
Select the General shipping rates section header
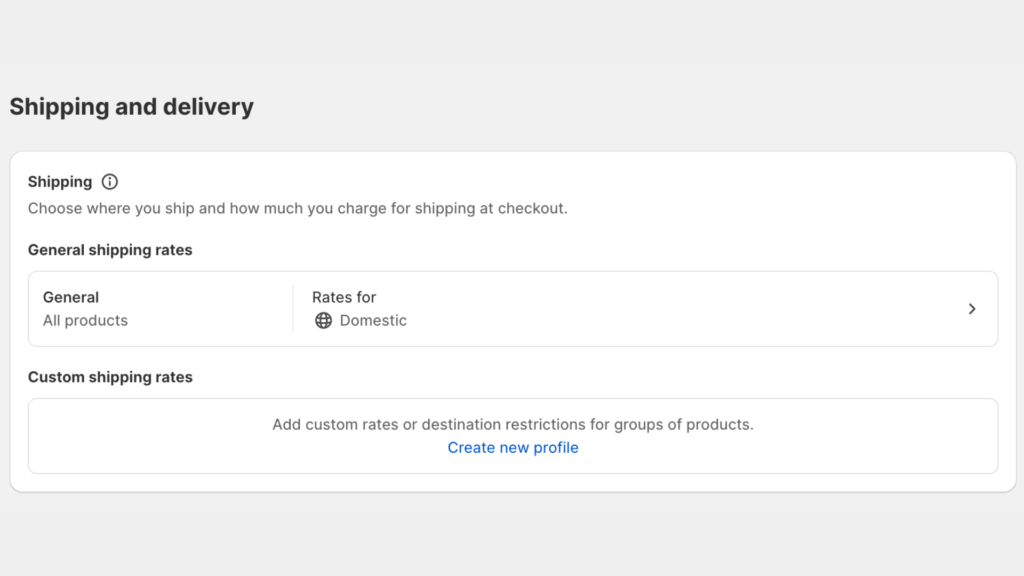click(110, 250)
